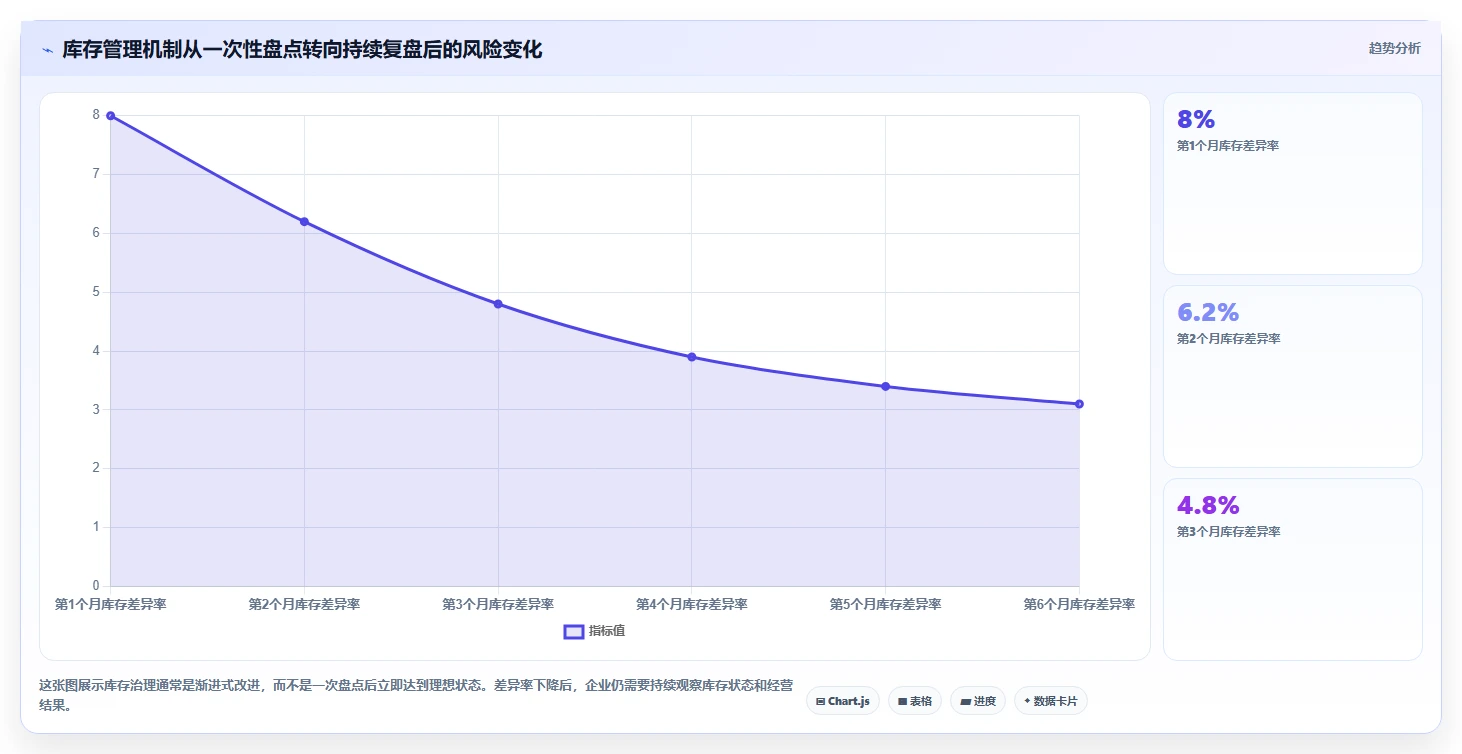
Task: Toggle the 指标值 legend item
Action: 595,631
